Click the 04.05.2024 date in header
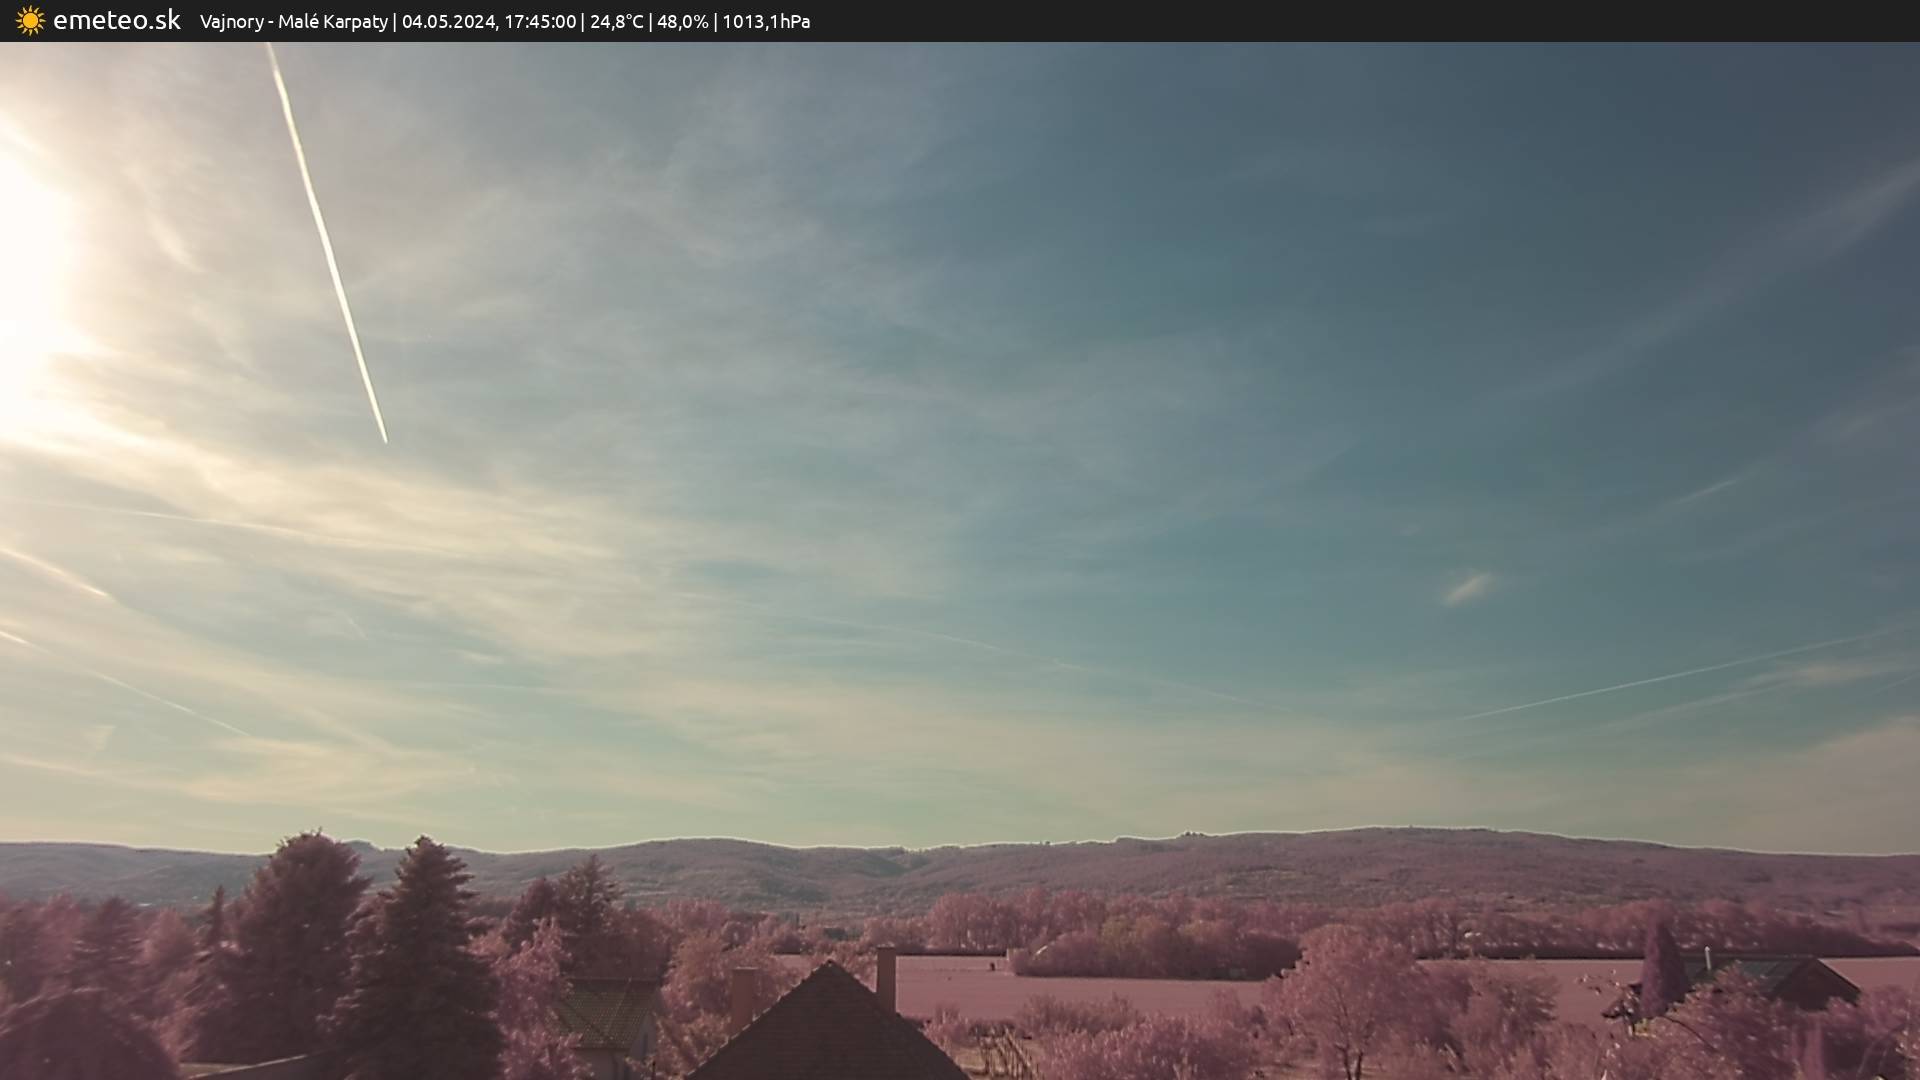This screenshot has height=1080, width=1920. coord(448,21)
